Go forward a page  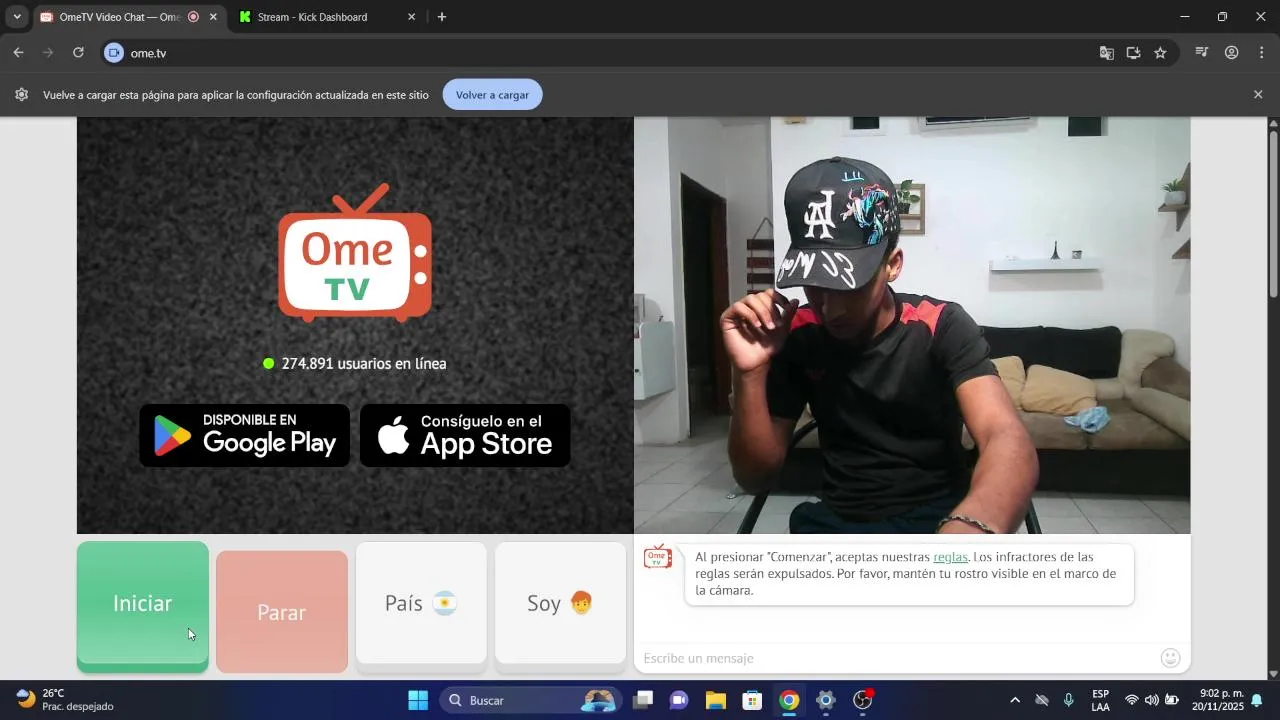pyautogui.click(x=48, y=53)
